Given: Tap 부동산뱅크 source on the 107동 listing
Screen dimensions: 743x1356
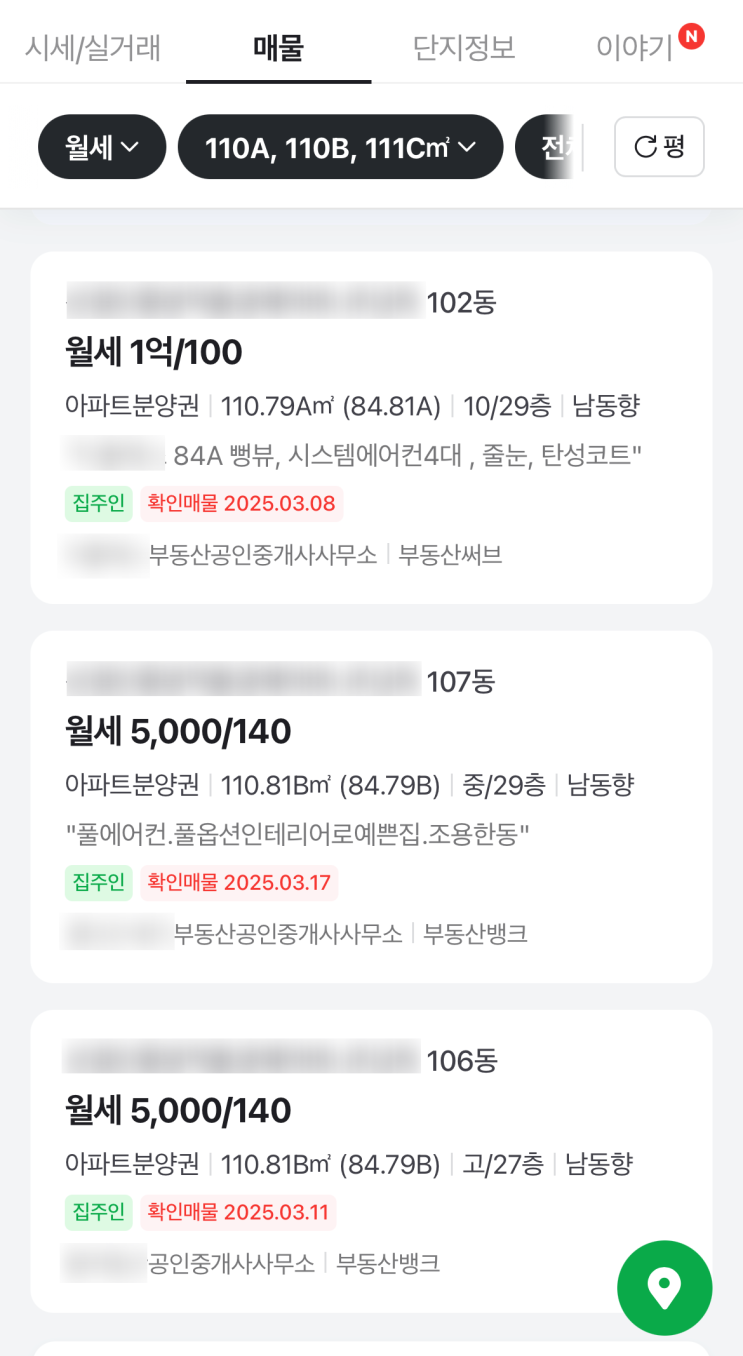Looking at the screenshot, I should point(475,934).
